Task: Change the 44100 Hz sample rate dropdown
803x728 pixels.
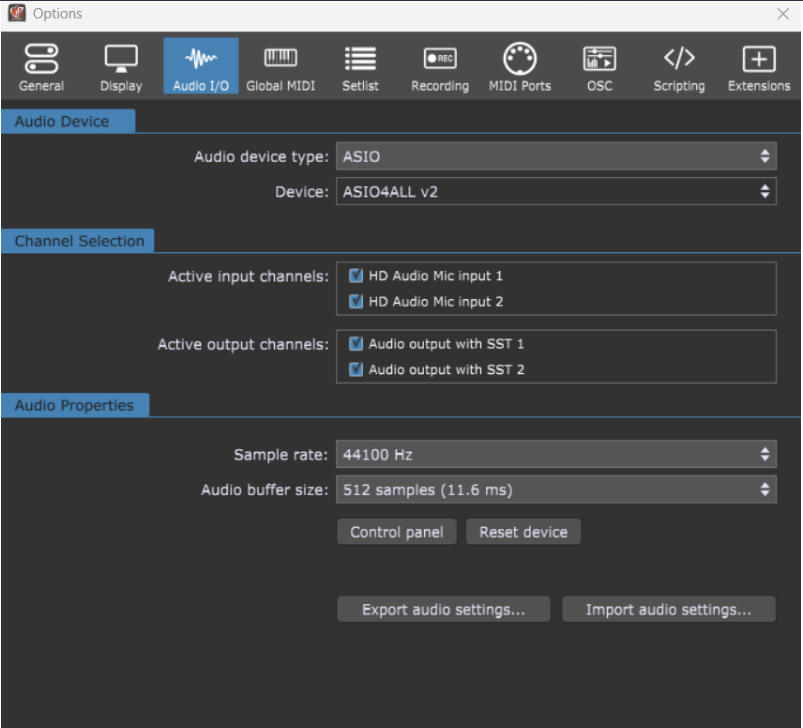Action: tap(556, 455)
